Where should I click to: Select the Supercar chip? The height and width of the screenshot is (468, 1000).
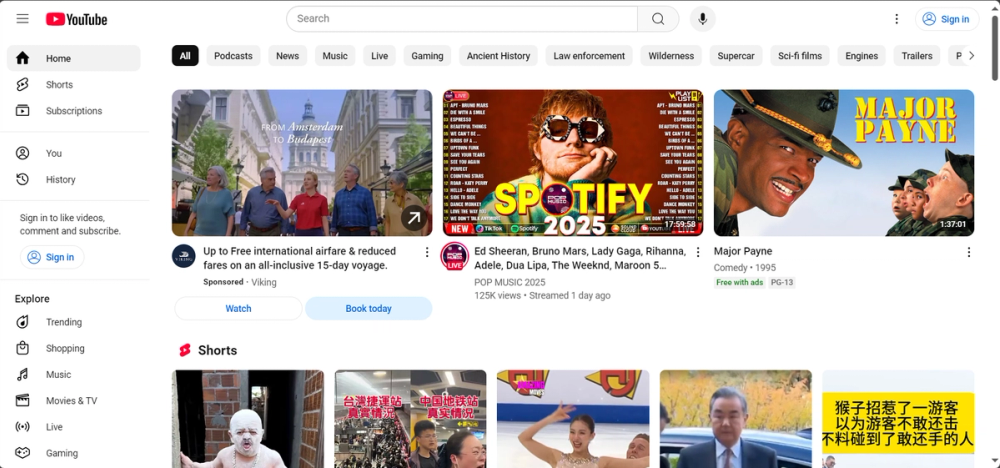tap(736, 55)
